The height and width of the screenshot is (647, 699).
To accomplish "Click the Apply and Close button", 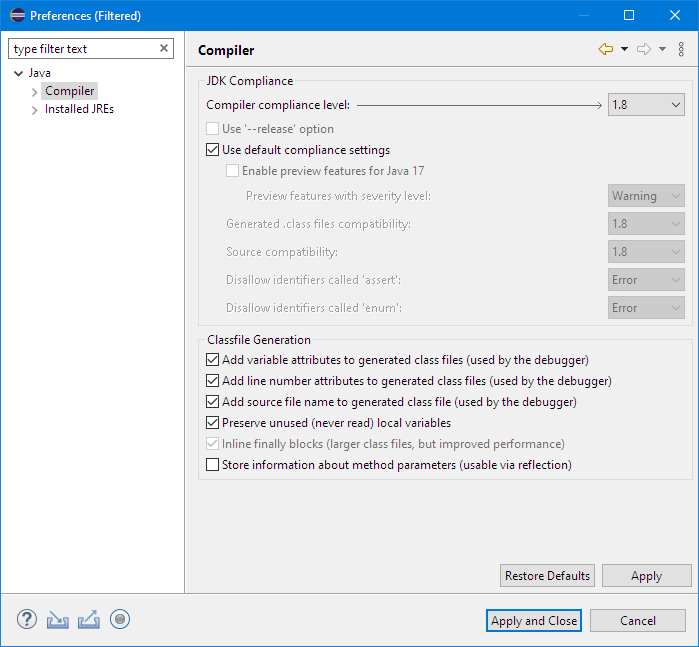I will click(x=534, y=621).
